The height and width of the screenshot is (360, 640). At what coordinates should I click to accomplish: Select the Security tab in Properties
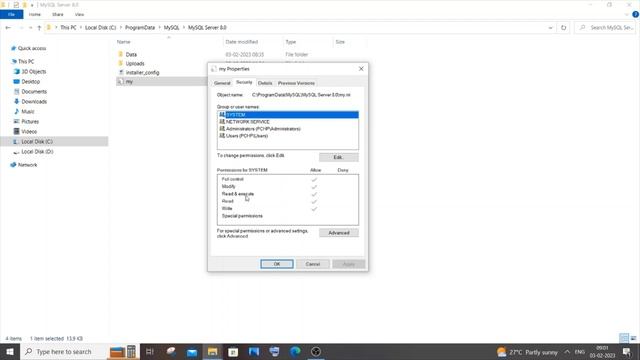tap(244, 82)
